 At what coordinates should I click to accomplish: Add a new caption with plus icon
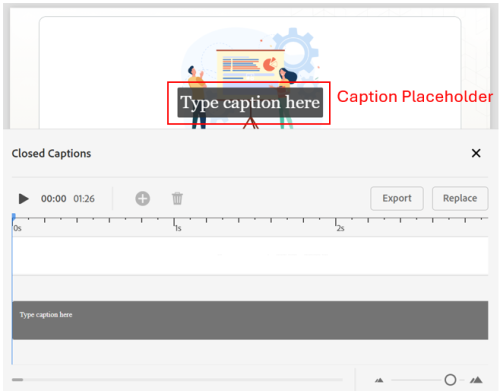click(x=142, y=199)
